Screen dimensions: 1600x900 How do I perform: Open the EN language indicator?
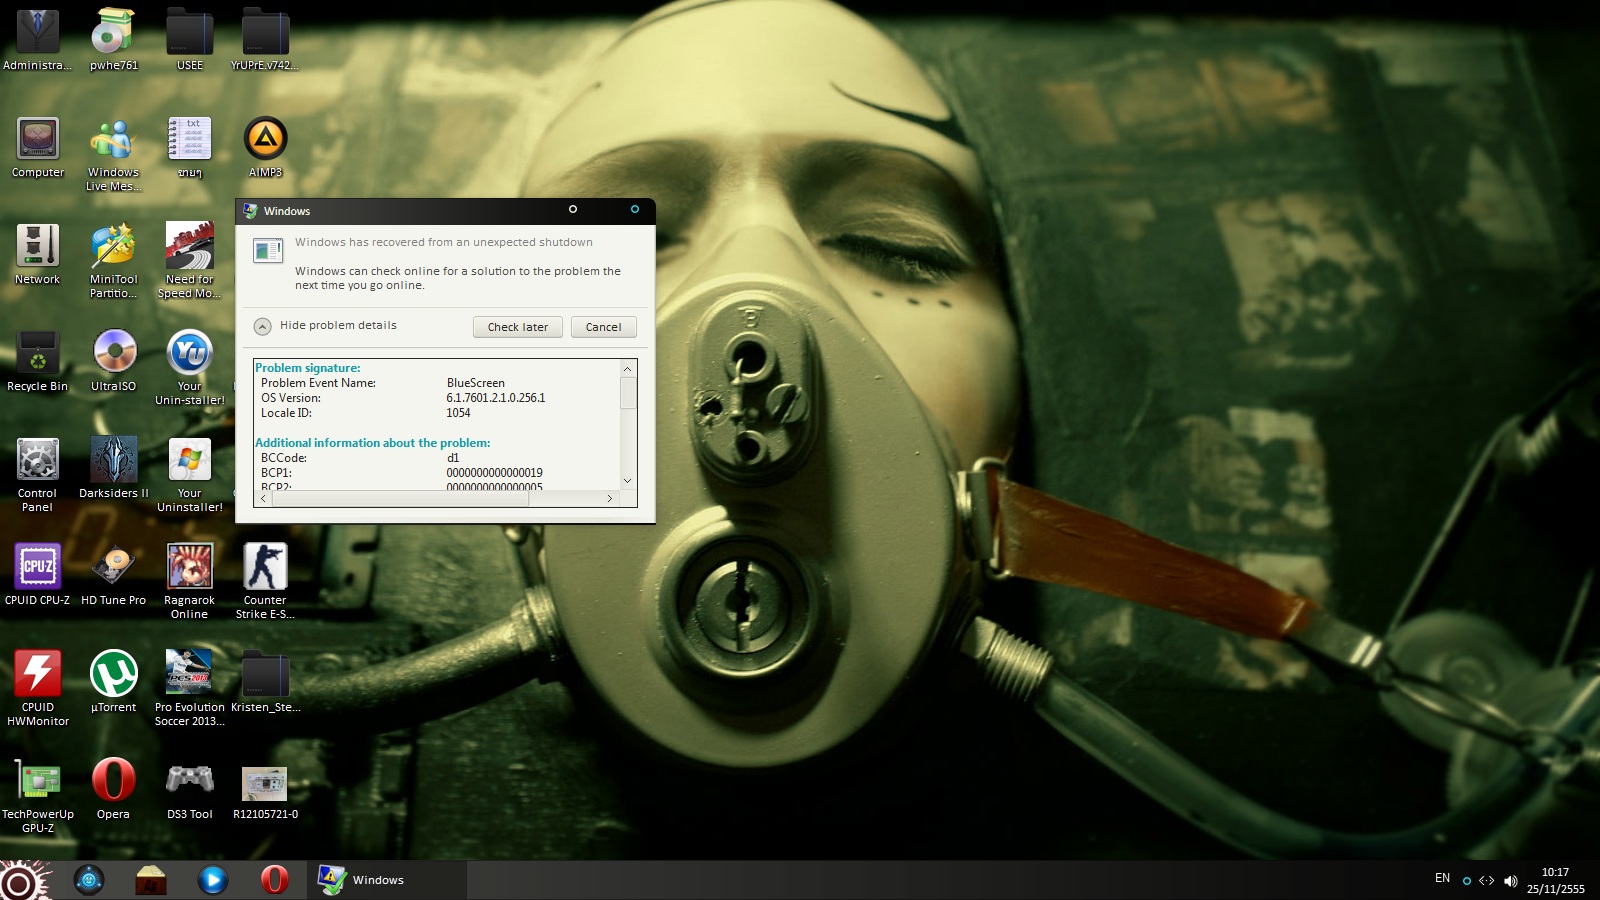pos(1442,878)
